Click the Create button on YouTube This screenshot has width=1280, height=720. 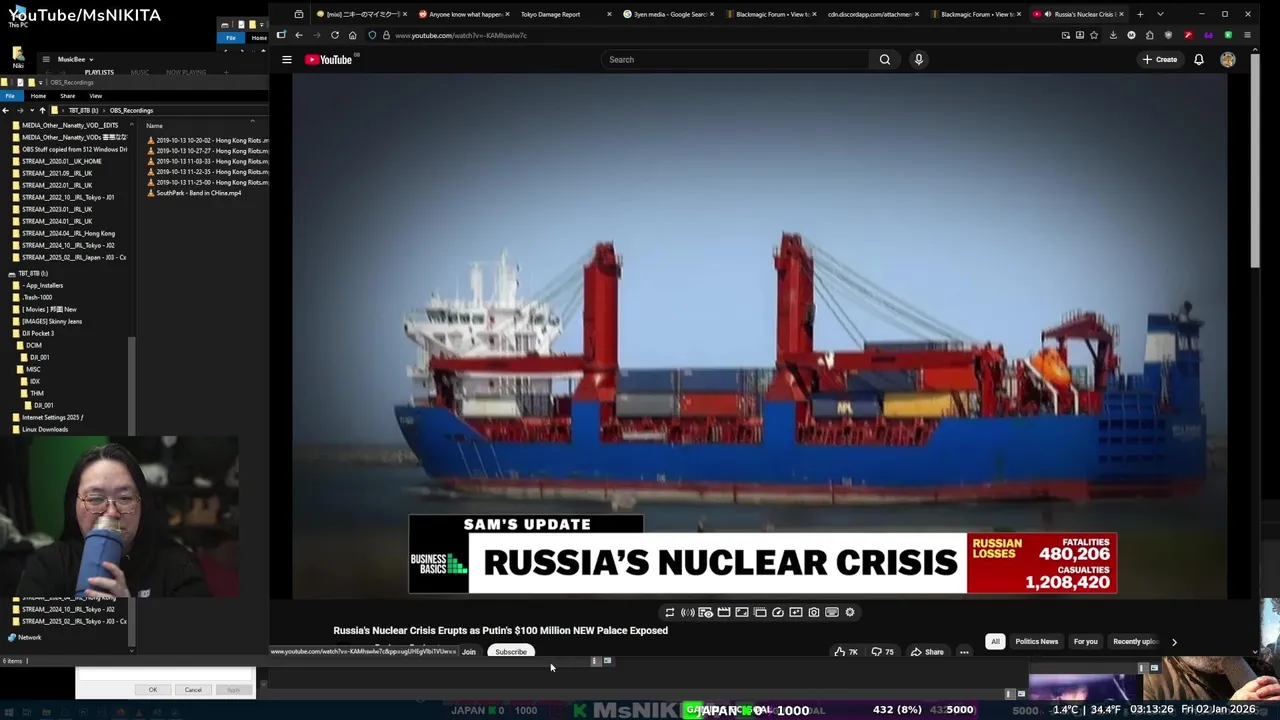1160,60
